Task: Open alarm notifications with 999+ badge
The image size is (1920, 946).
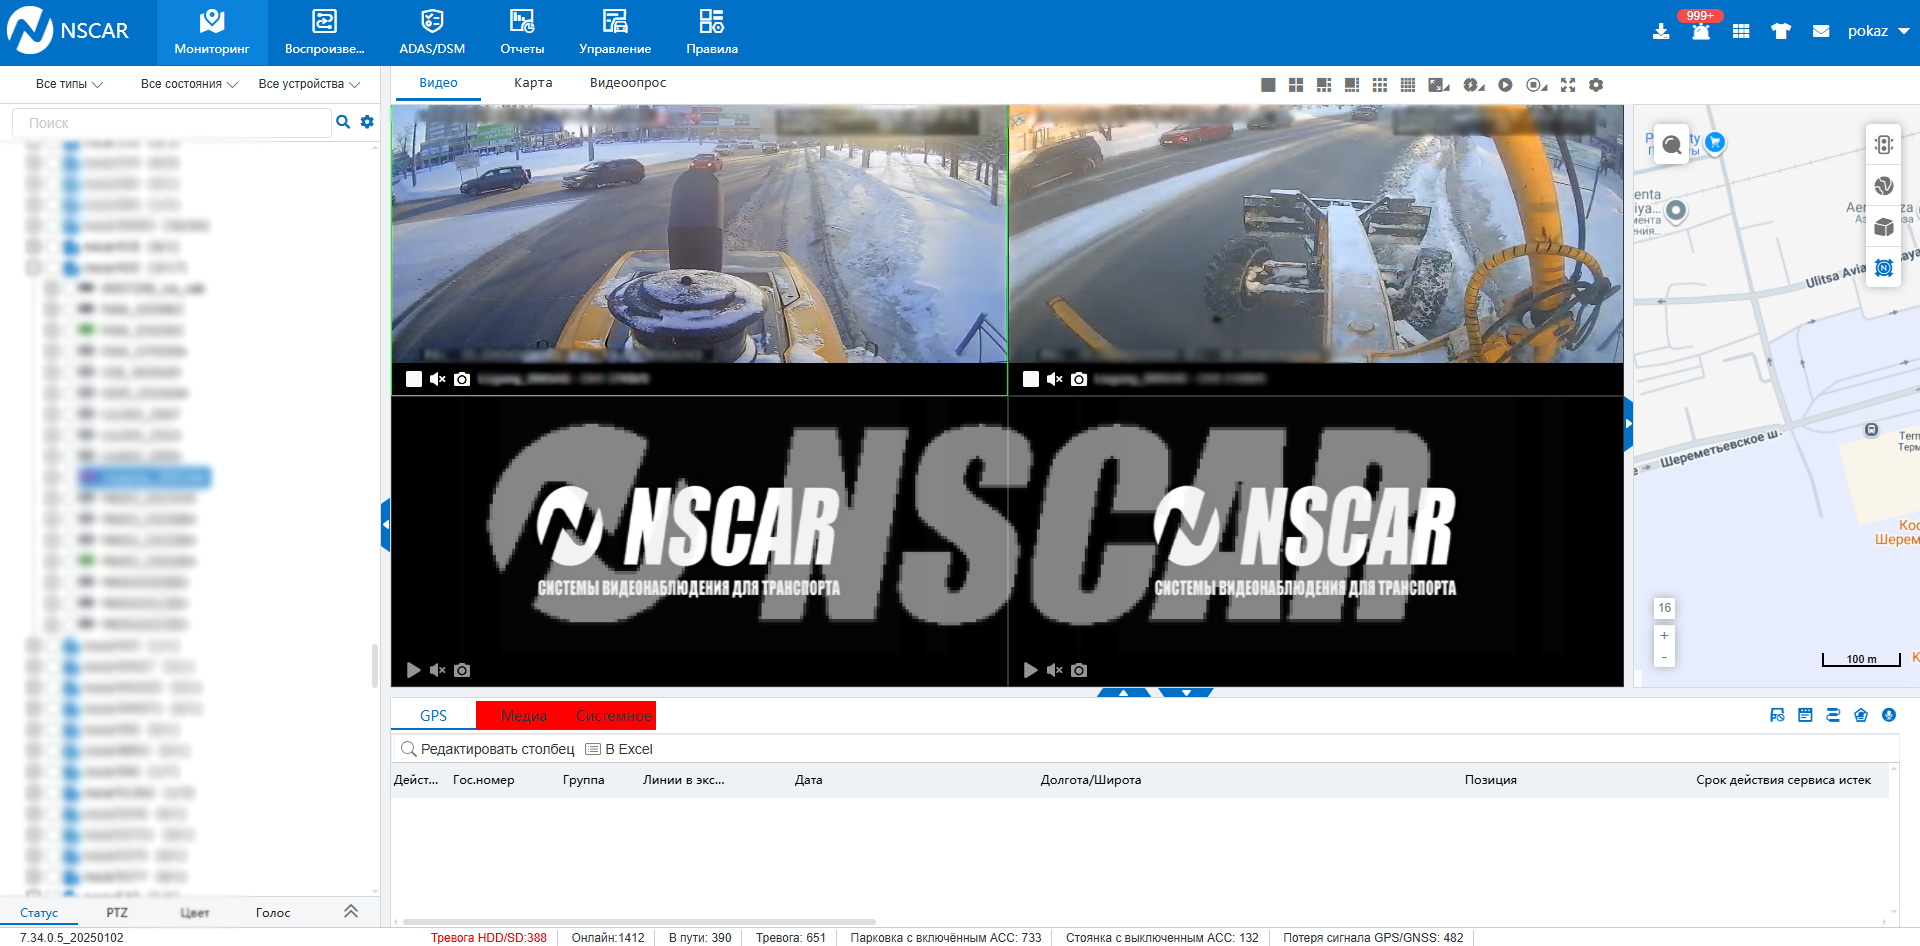Action: pyautogui.click(x=1701, y=30)
